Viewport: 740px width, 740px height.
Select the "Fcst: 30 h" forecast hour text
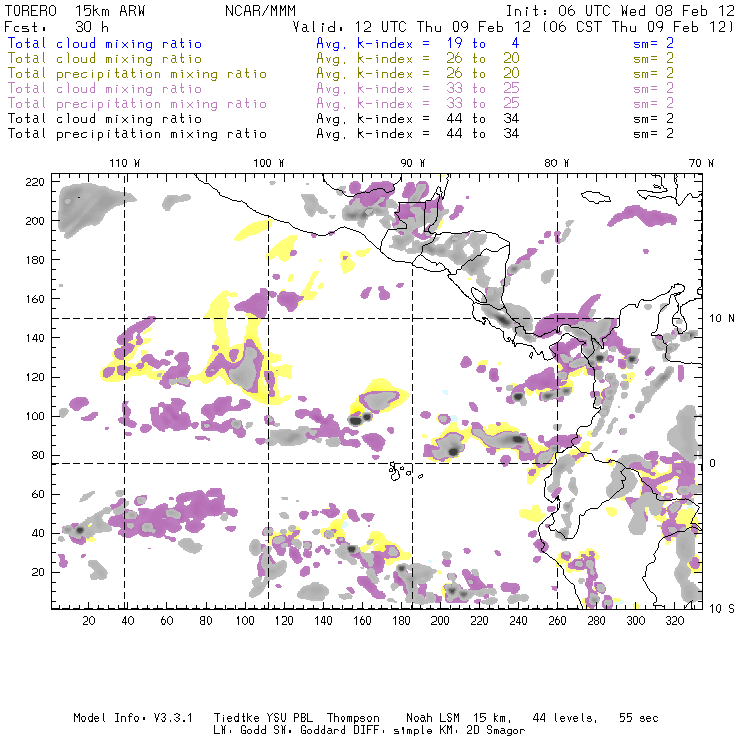coord(56,27)
